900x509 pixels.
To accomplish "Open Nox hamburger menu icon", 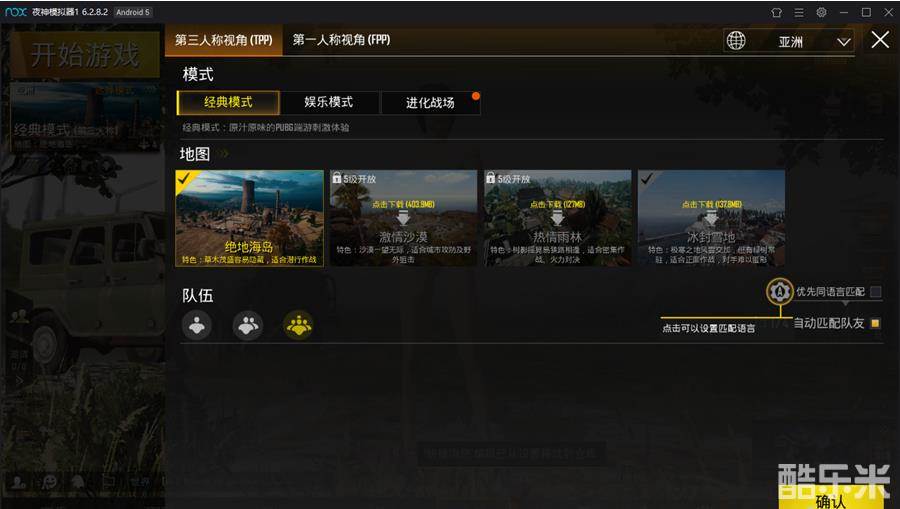I will 799,12.
